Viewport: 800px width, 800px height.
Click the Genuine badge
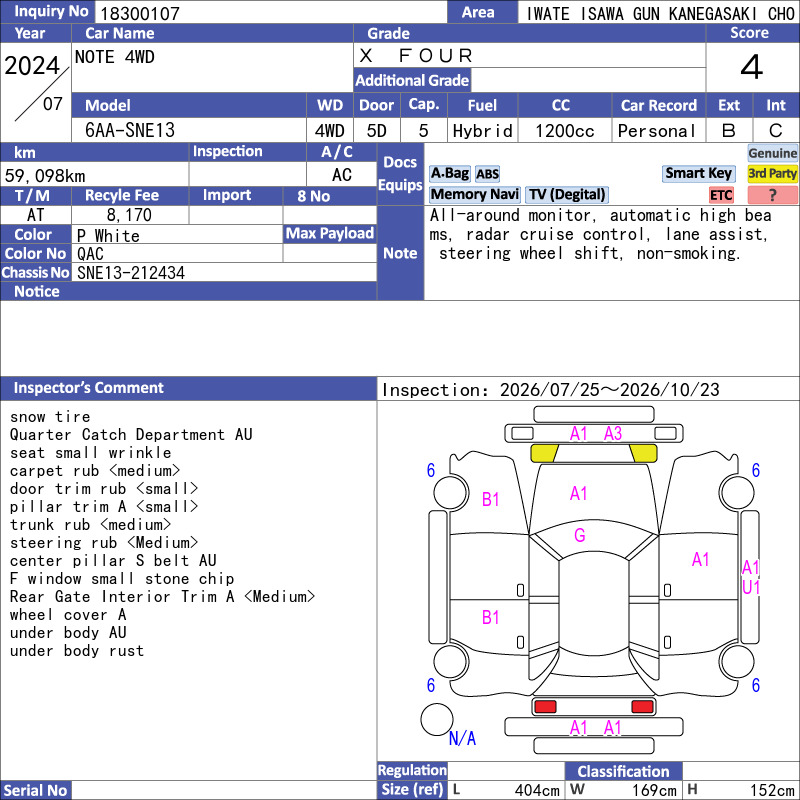(772, 153)
